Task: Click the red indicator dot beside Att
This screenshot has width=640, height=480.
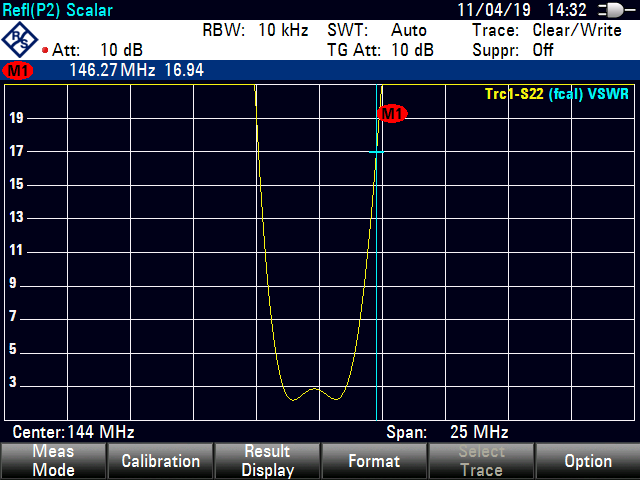Action: pos(46,49)
